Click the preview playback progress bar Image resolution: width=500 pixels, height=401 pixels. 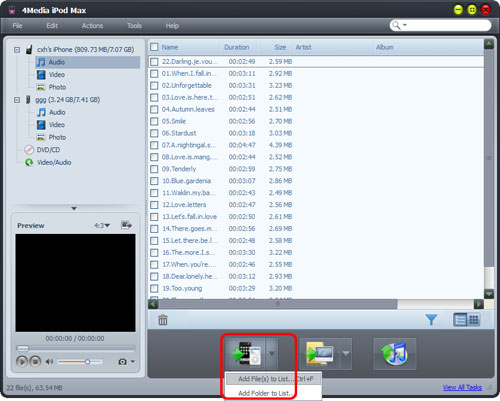(76, 348)
